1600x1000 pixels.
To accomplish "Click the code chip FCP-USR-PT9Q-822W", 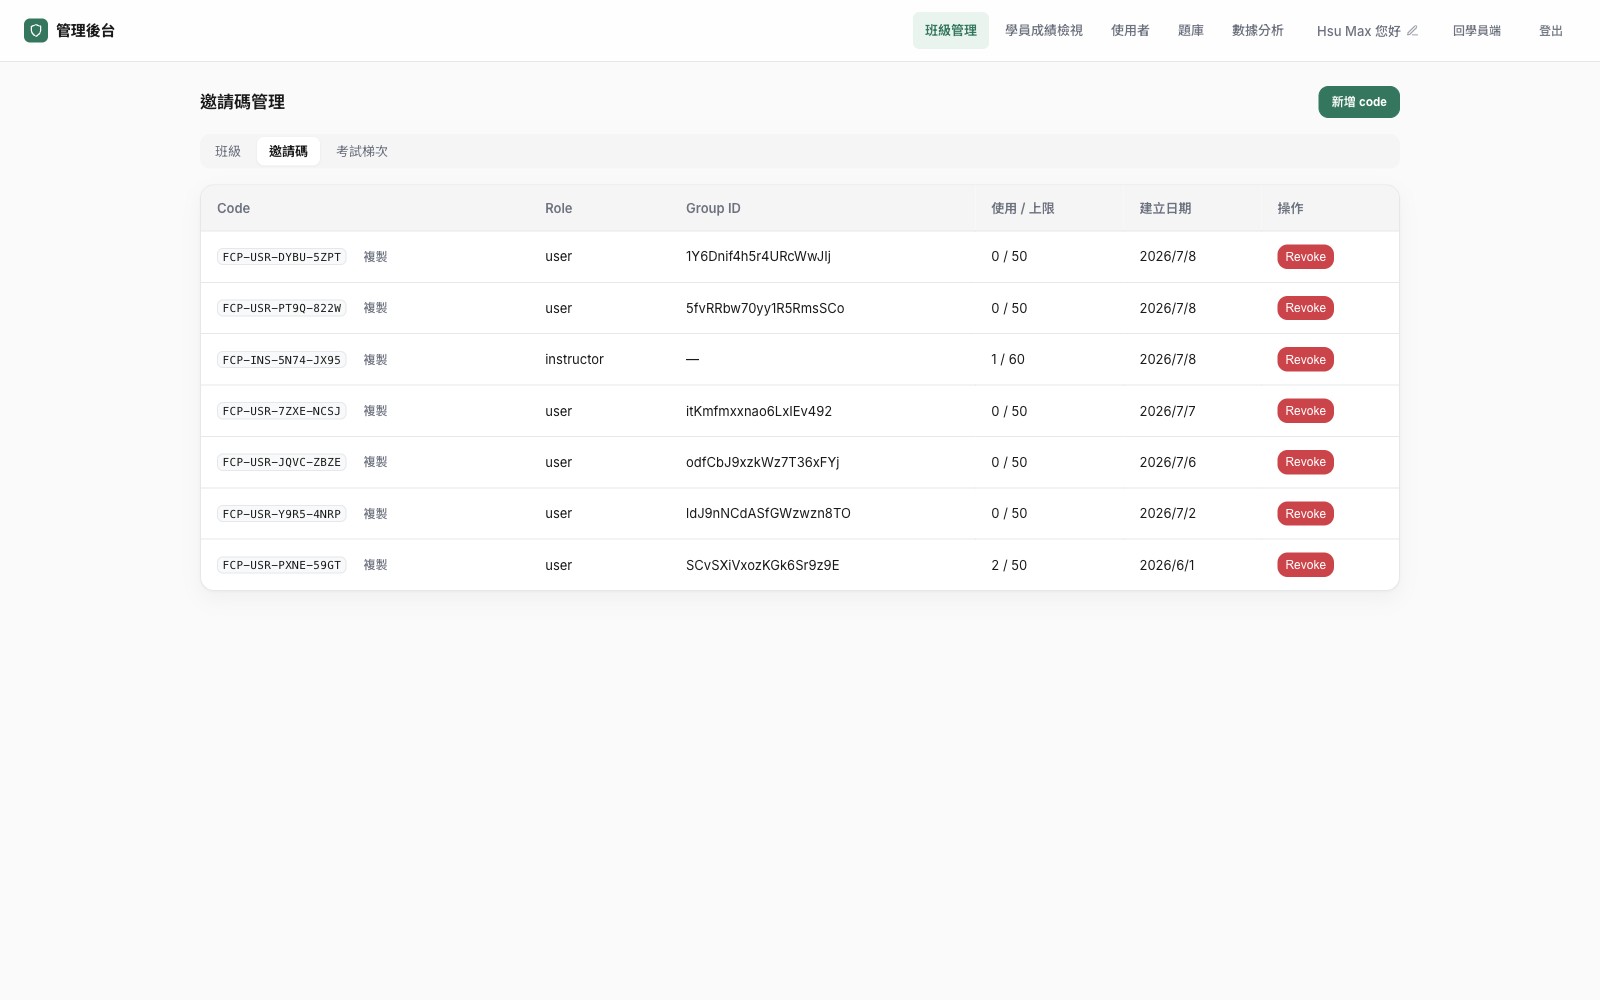I will 282,308.
